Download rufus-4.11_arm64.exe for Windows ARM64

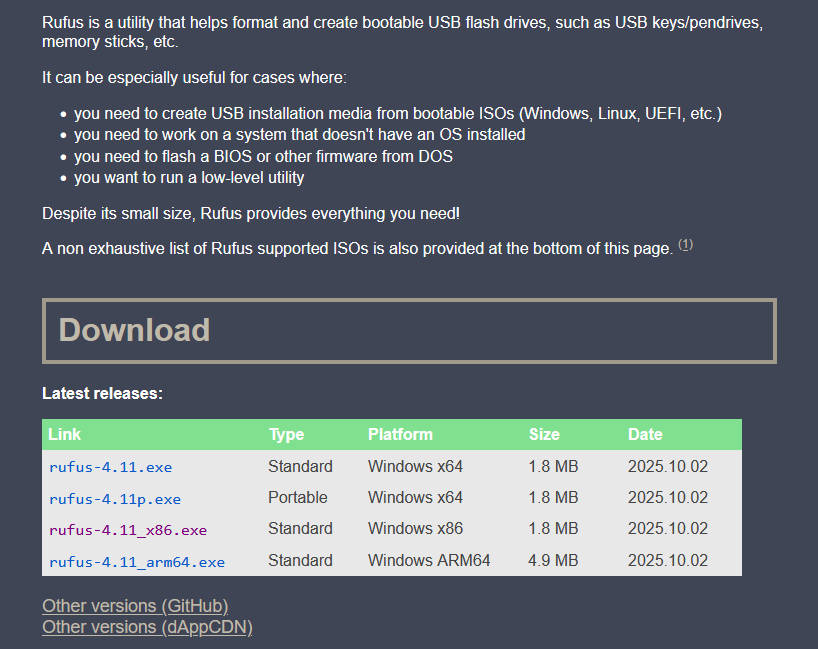point(136,561)
